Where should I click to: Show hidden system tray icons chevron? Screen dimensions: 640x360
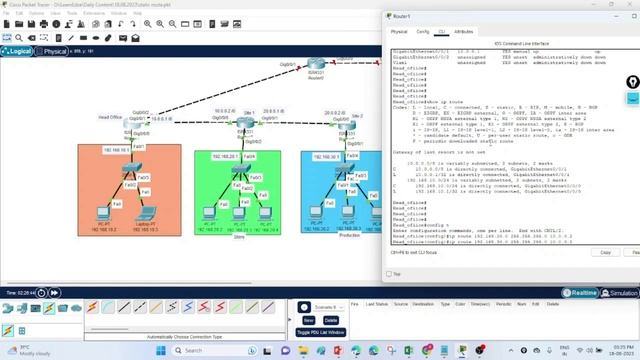[511, 351]
